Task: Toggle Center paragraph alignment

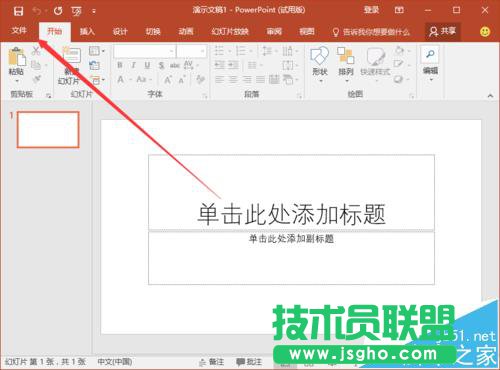Action: click(x=233, y=79)
